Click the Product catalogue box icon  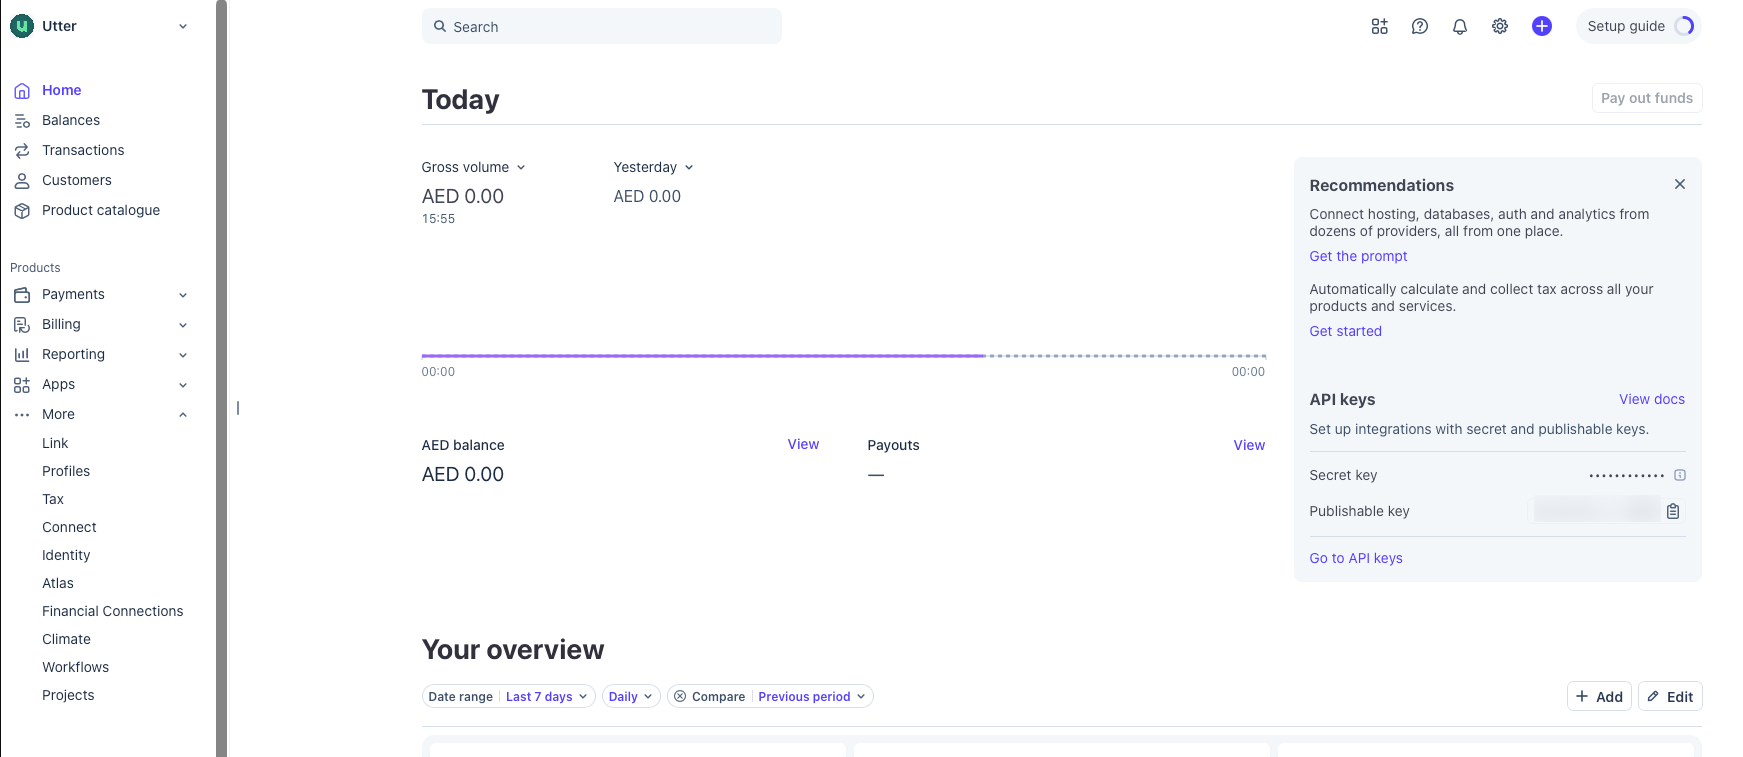coord(22,210)
